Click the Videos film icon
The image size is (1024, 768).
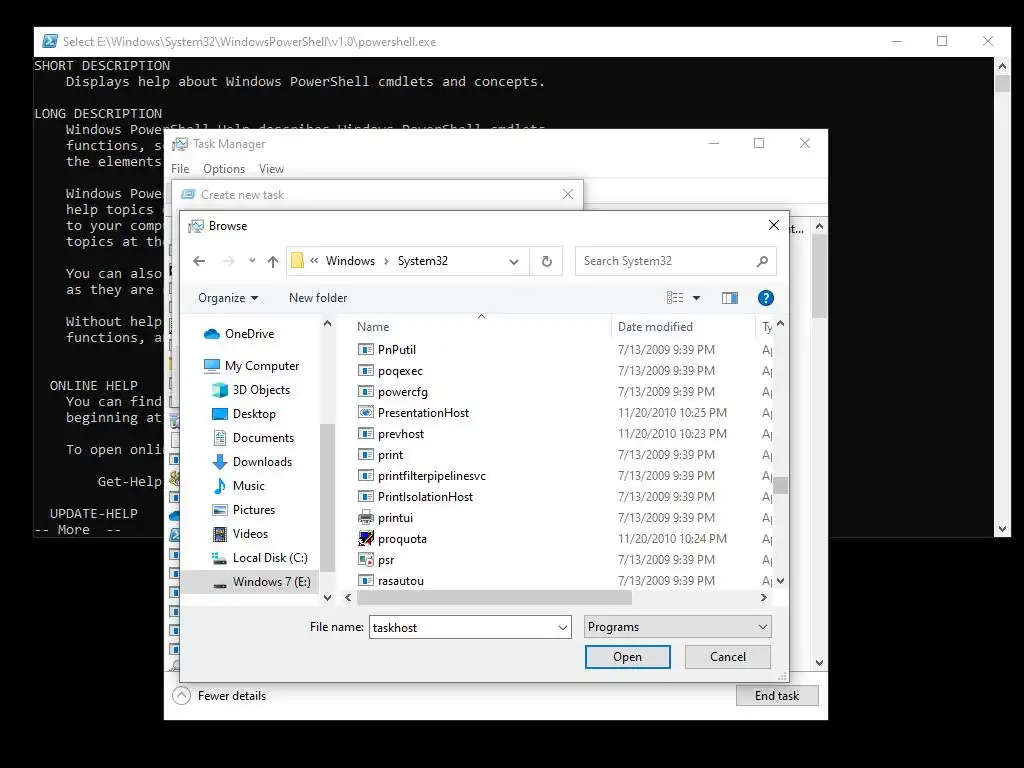[x=220, y=534]
